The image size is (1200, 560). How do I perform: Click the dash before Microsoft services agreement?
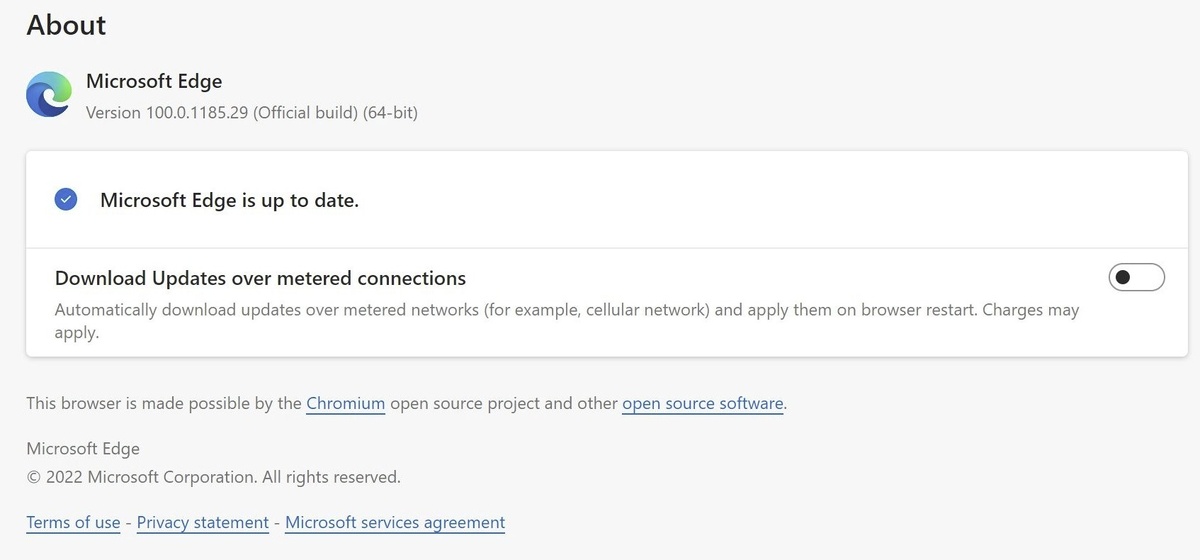[277, 522]
